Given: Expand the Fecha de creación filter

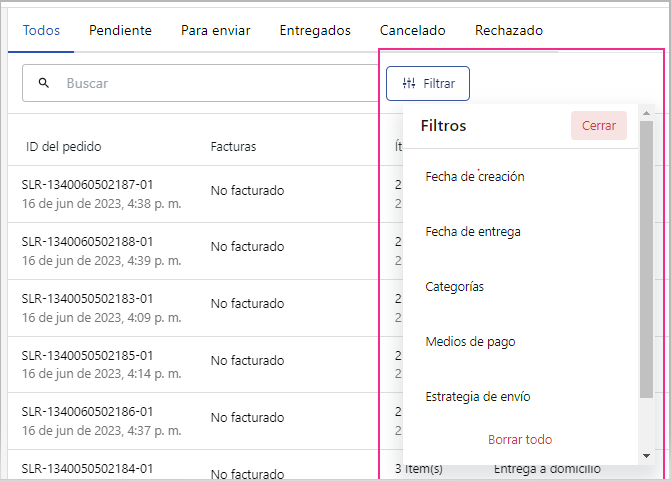Looking at the screenshot, I should [474, 177].
